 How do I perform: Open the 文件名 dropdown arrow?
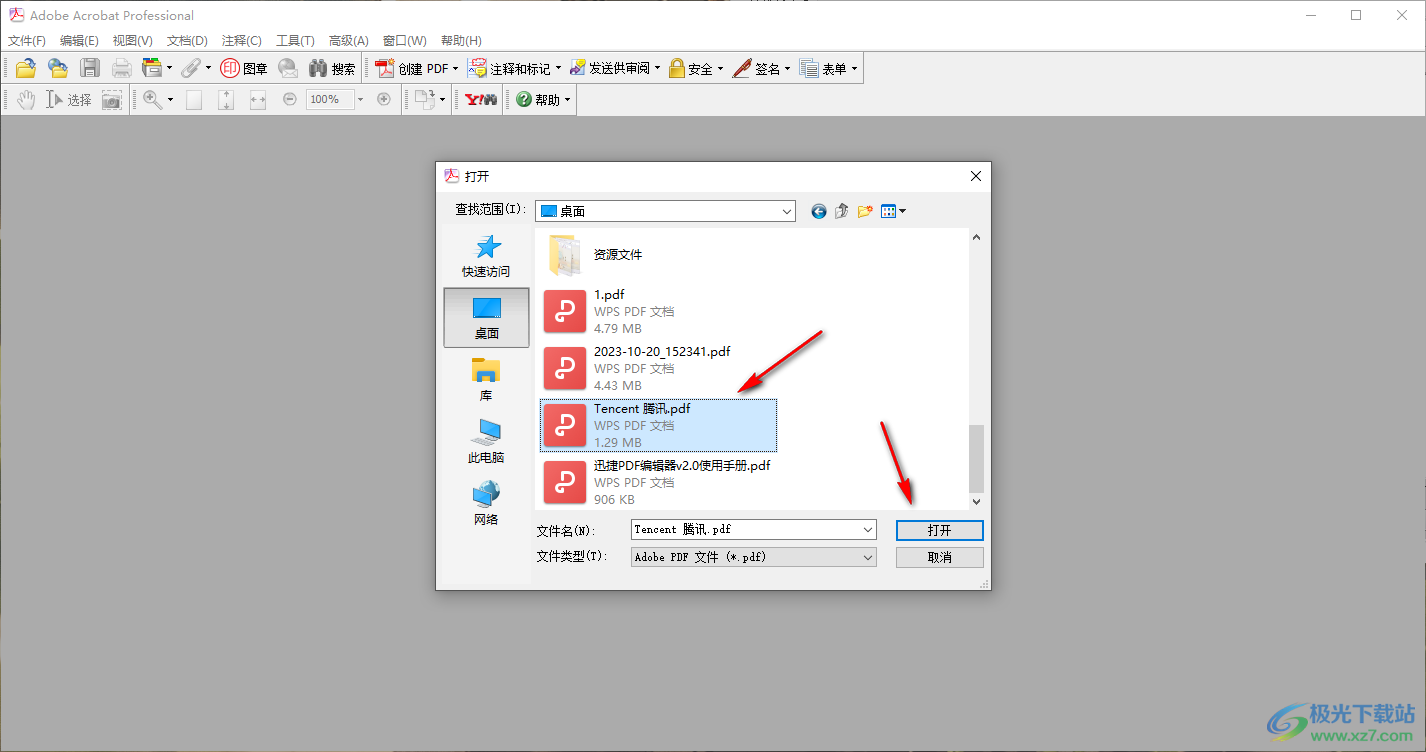point(867,529)
